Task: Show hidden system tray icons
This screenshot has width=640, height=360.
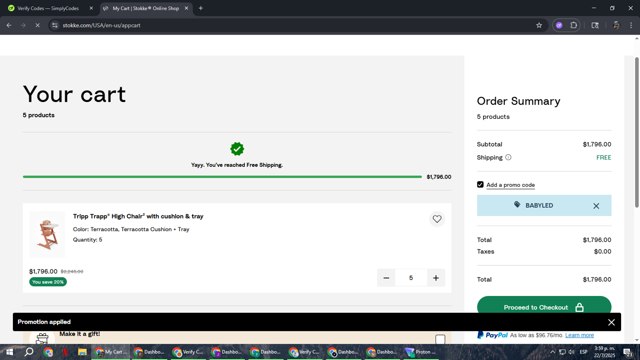Action: pos(552,352)
